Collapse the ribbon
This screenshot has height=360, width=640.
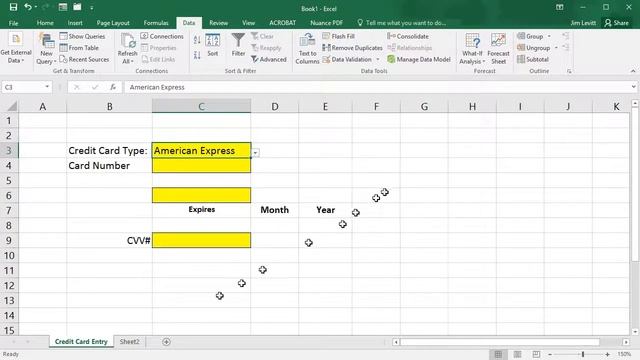point(633,71)
